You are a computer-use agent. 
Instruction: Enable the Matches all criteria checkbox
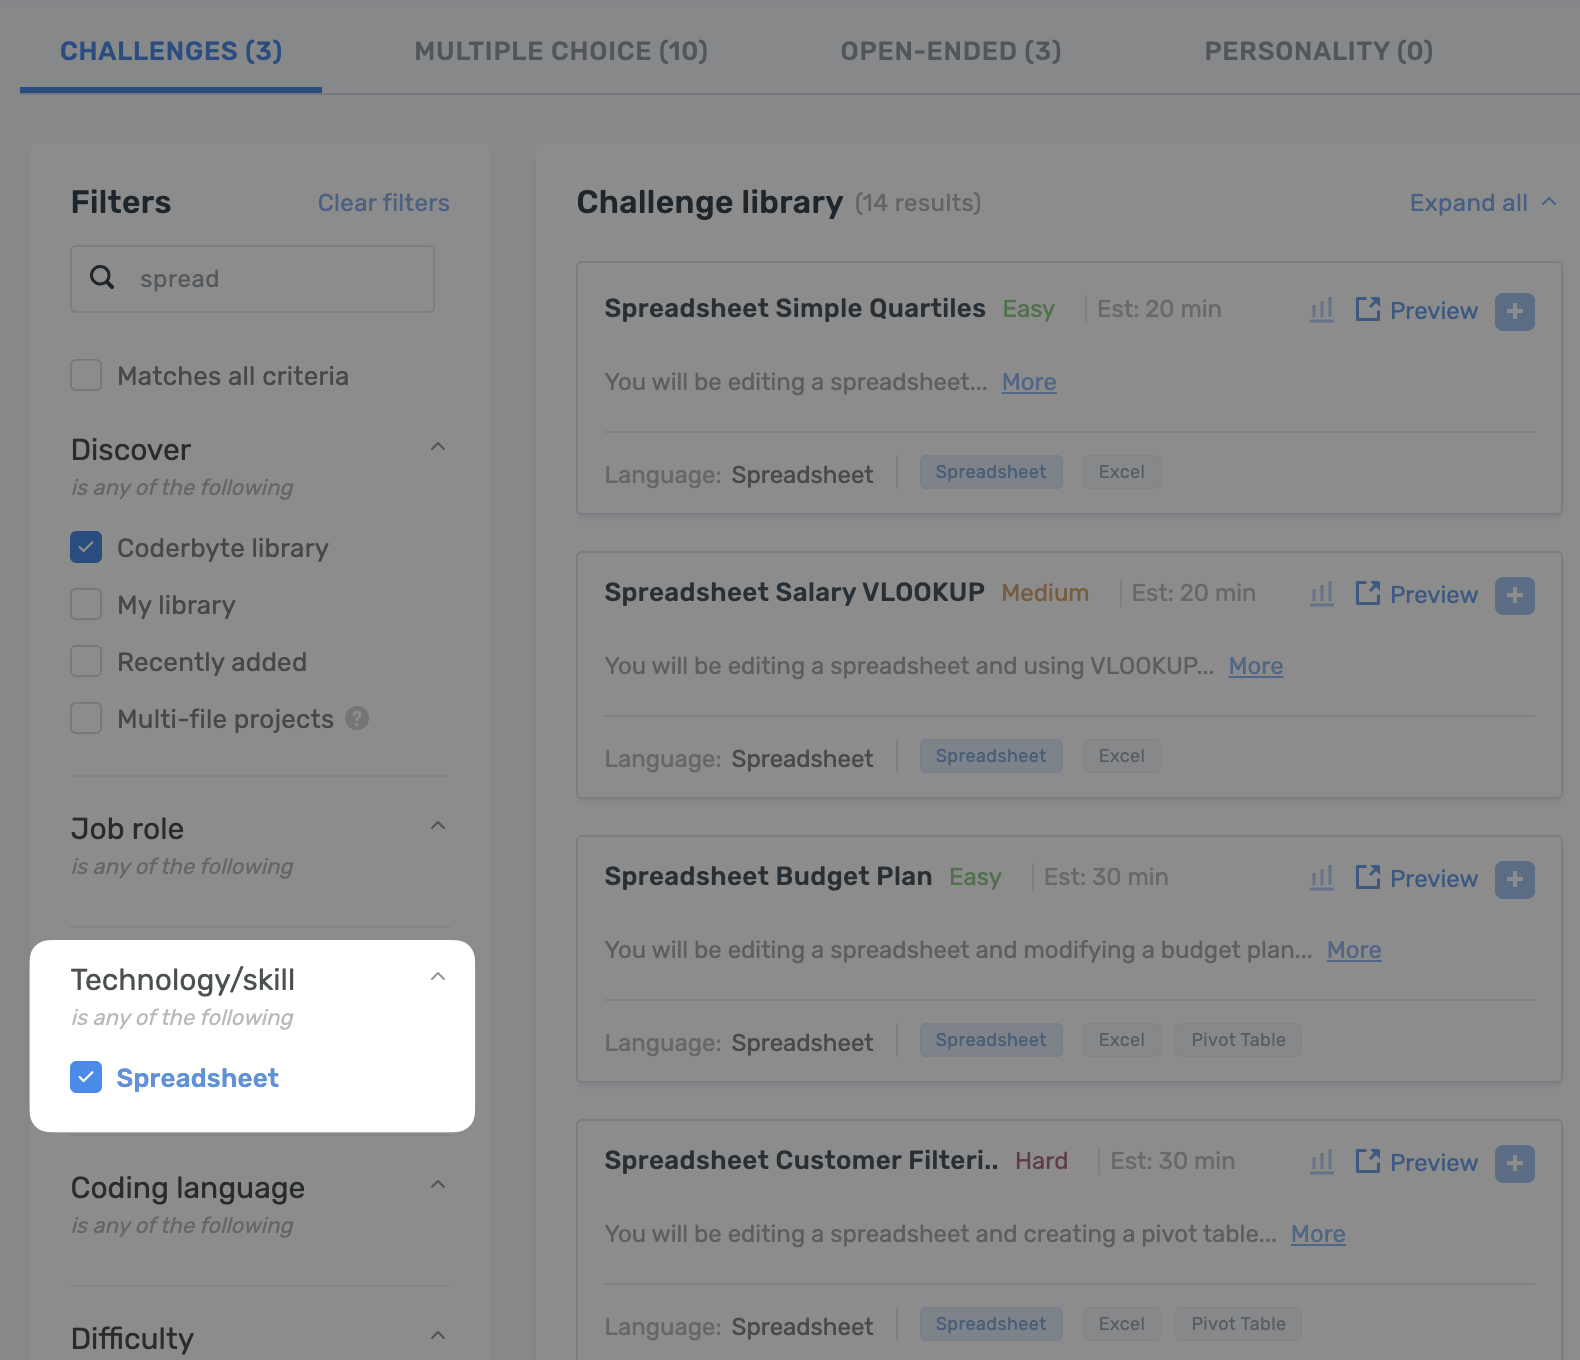coord(86,375)
